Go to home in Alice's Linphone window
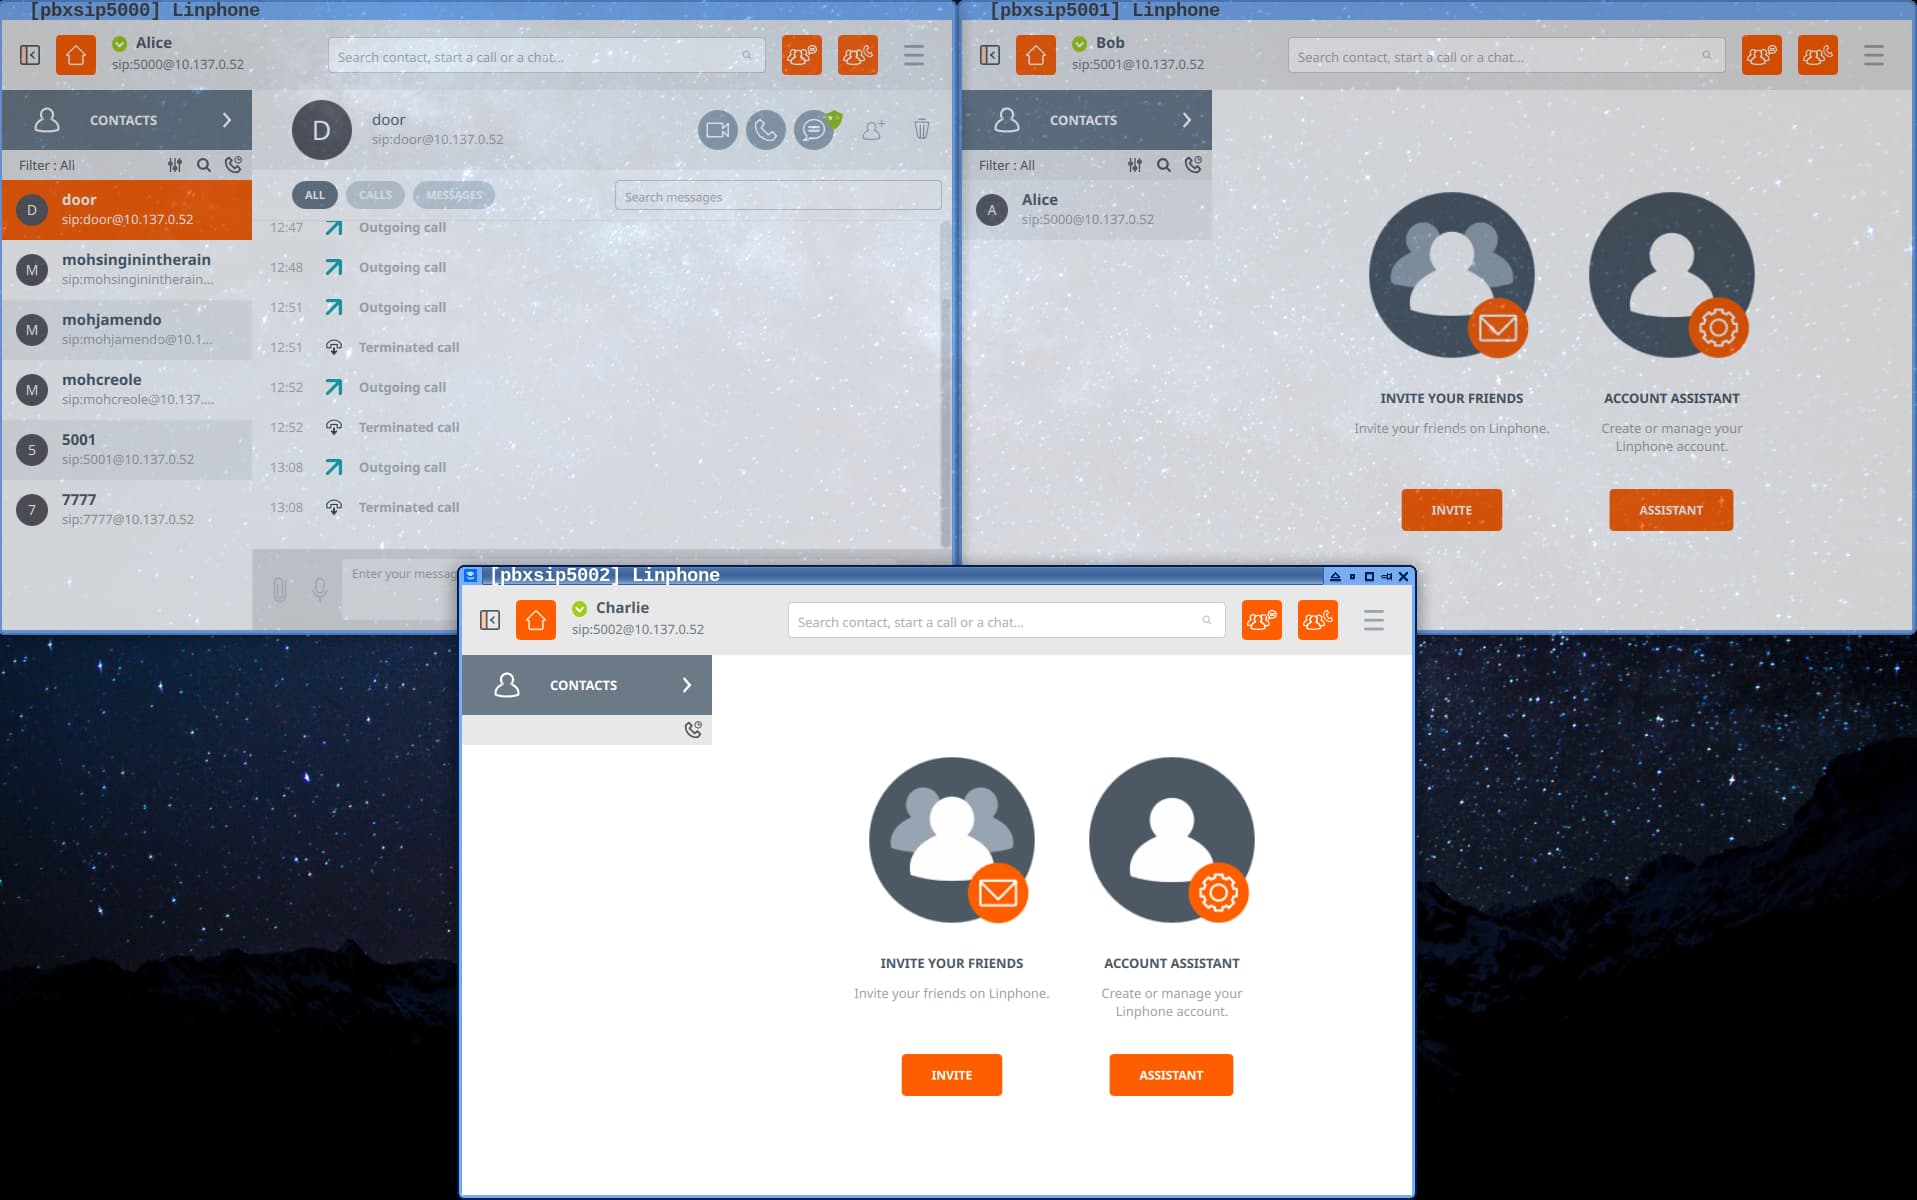This screenshot has height=1200, width=1917. pos(76,55)
